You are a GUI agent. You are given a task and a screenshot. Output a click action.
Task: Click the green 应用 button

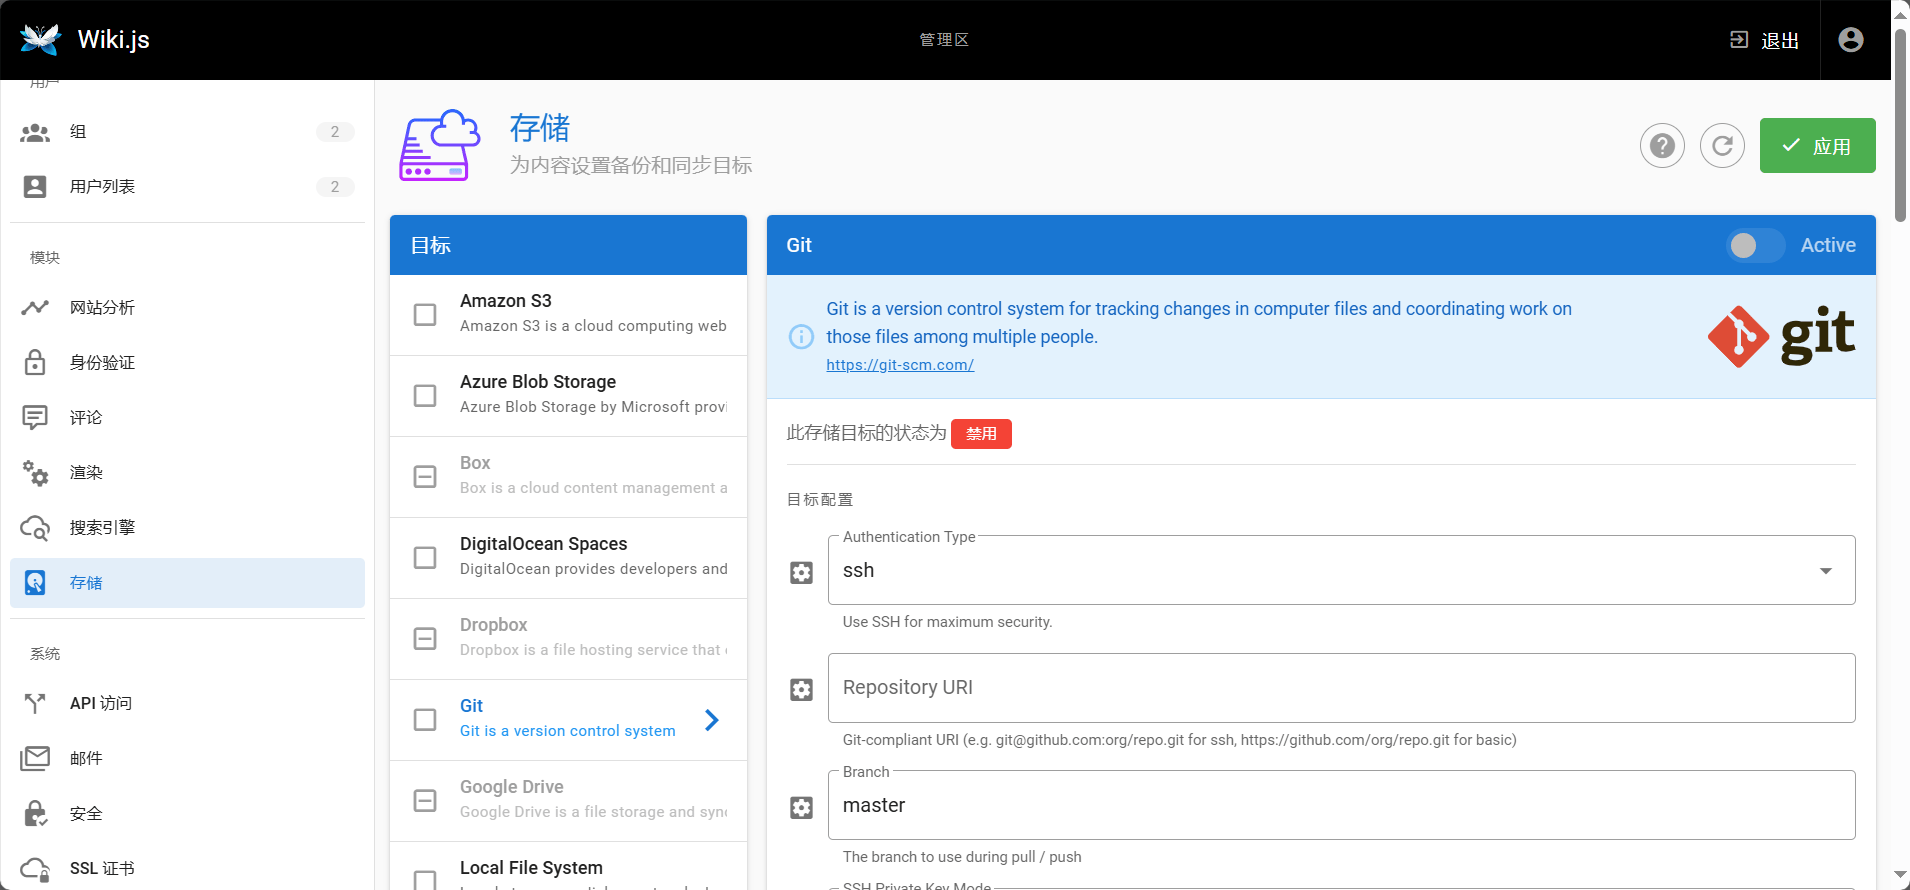(x=1816, y=146)
